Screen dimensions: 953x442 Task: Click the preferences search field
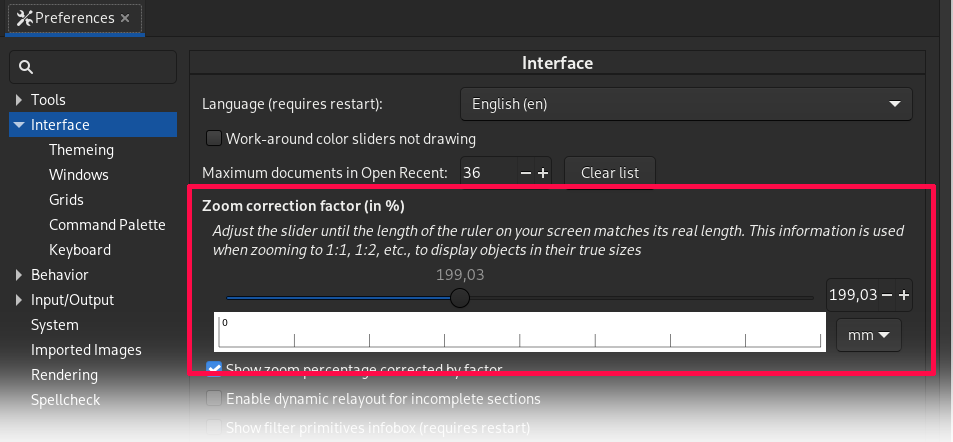(93, 67)
